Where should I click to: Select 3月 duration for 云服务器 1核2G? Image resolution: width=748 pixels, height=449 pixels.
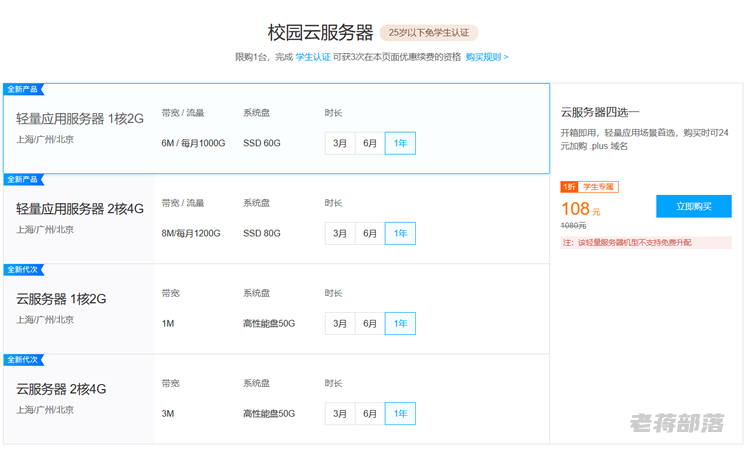340,324
